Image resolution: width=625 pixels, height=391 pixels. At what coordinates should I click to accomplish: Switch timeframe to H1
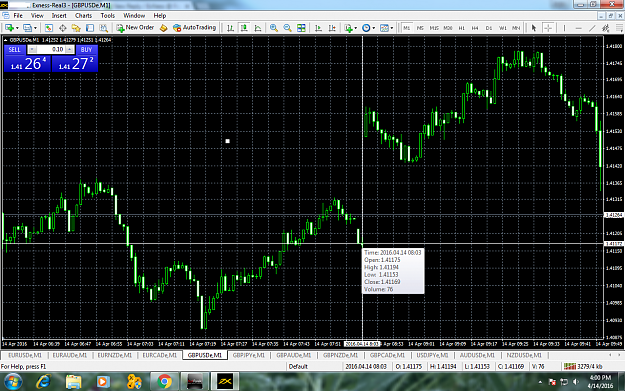coord(462,28)
